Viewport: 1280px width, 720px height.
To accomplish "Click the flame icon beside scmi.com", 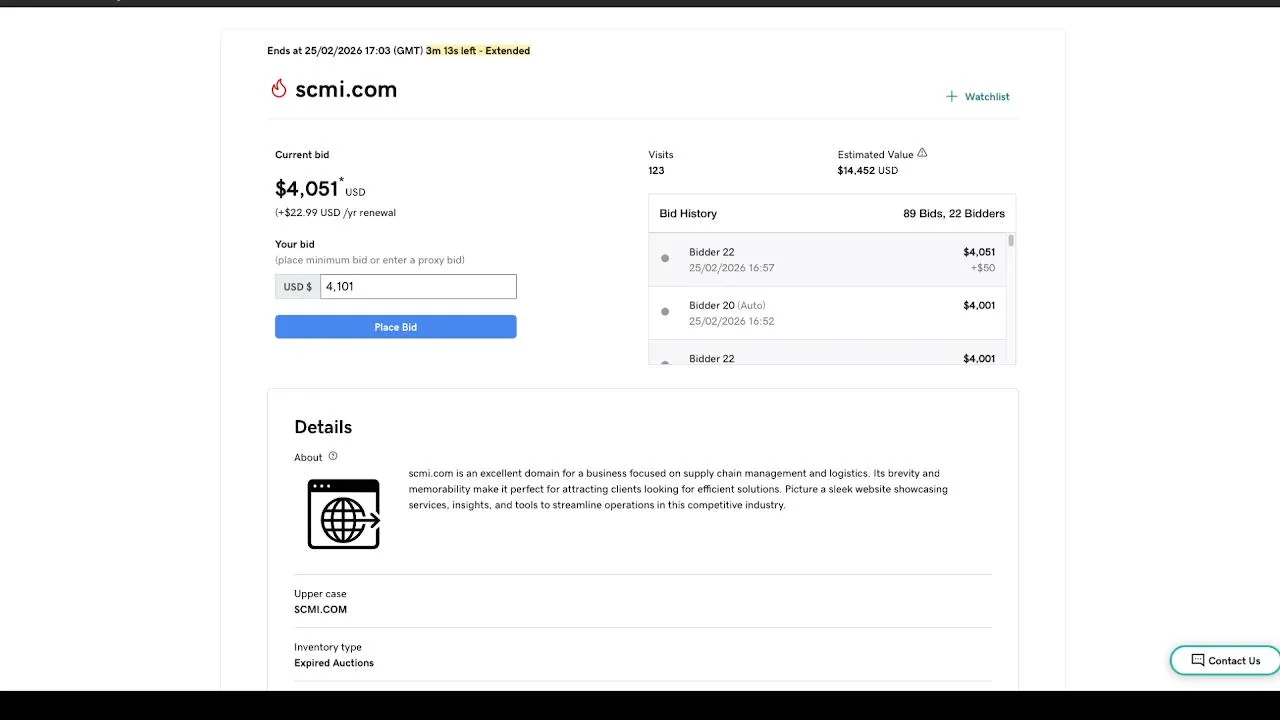I will click(279, 89).
